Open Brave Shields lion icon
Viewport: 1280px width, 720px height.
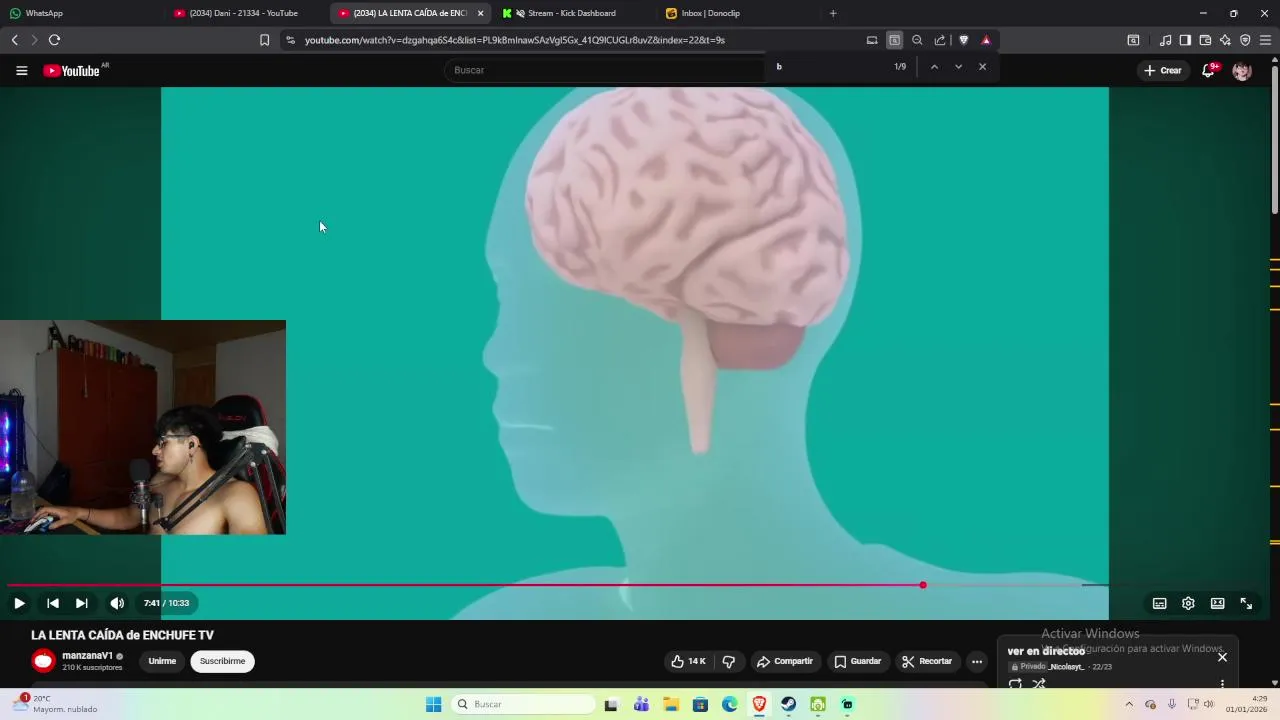[963, 40]
